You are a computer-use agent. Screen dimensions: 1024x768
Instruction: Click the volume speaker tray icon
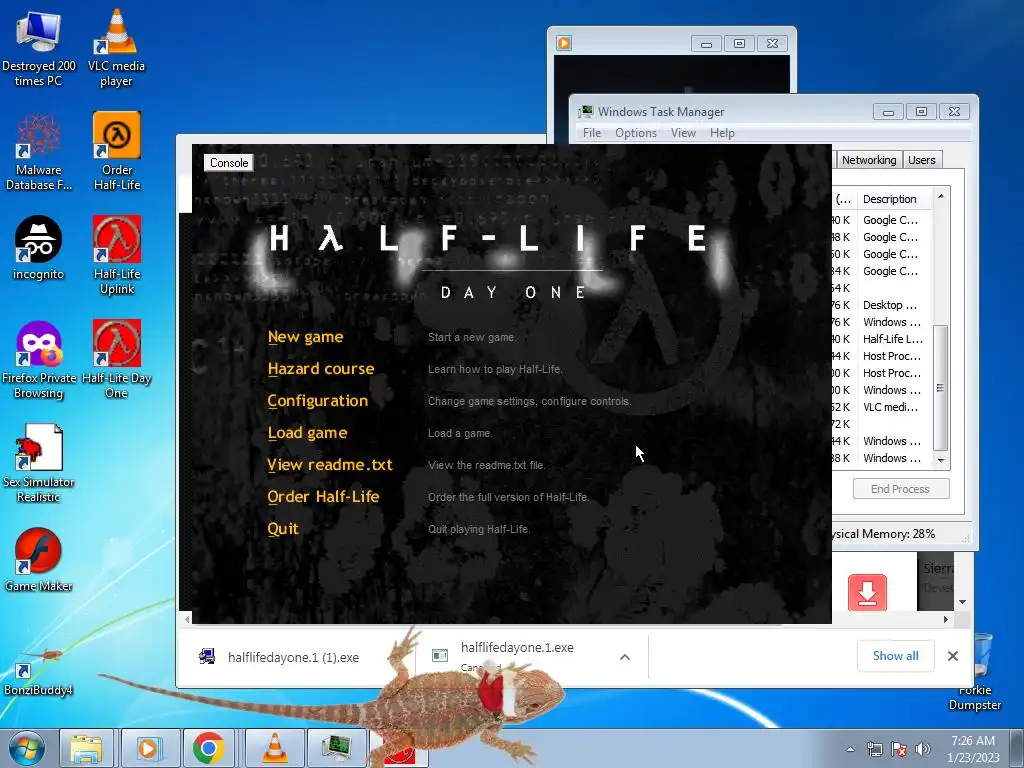coord(922,750)
